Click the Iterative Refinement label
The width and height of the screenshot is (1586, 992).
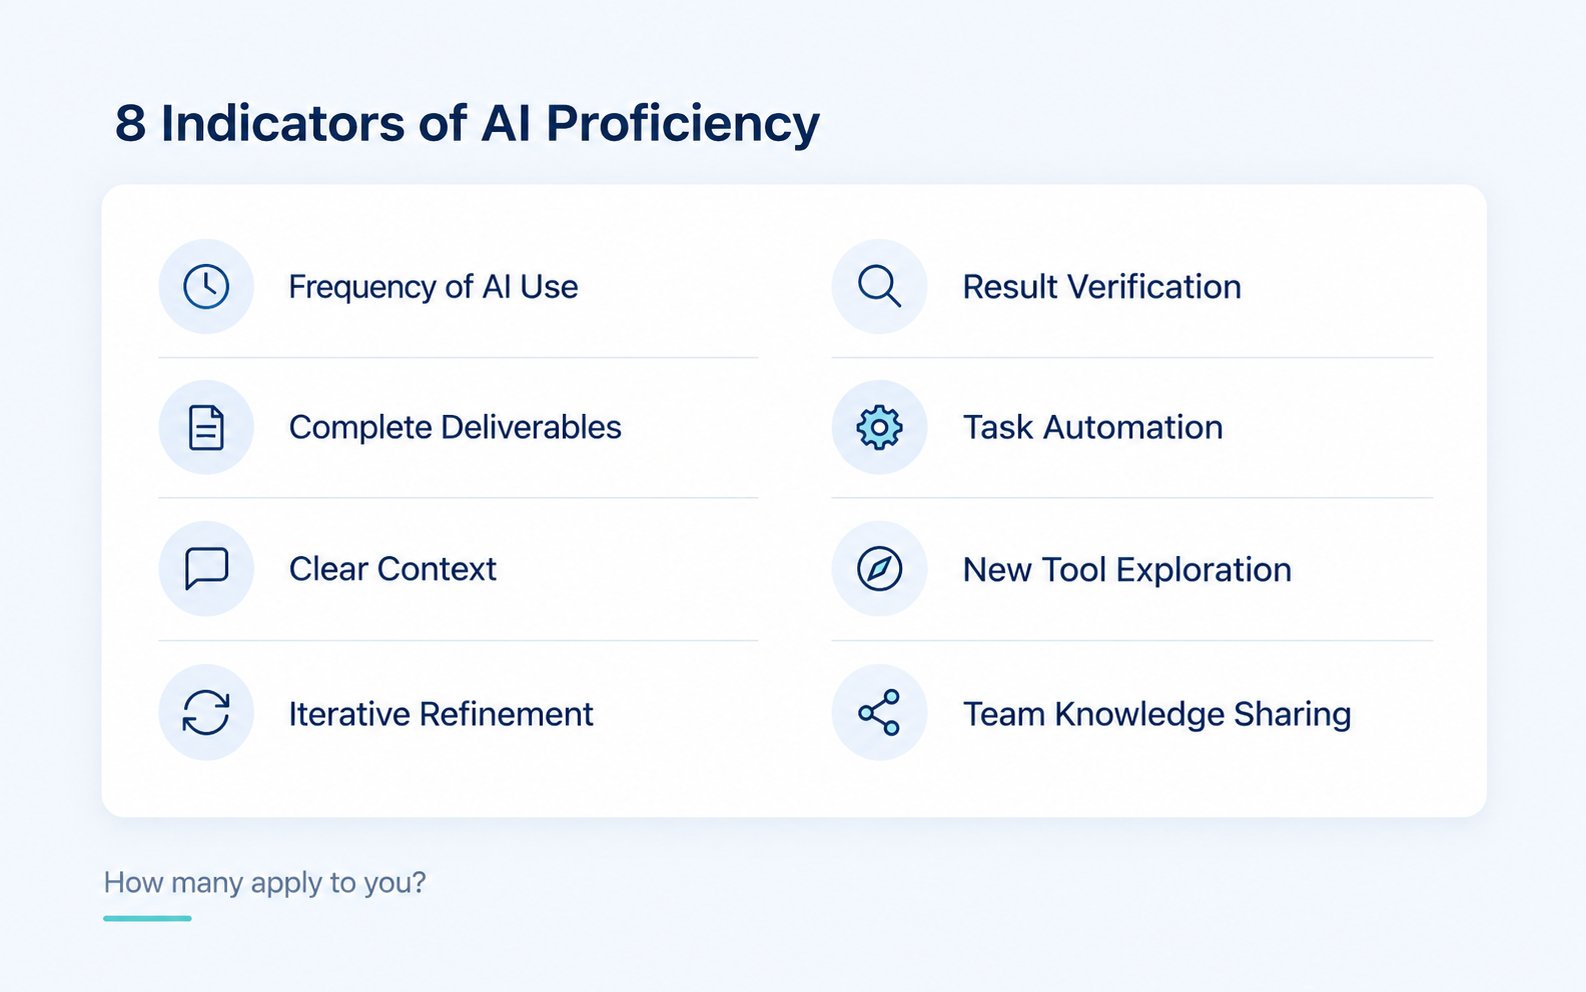[x=441, y=714]
